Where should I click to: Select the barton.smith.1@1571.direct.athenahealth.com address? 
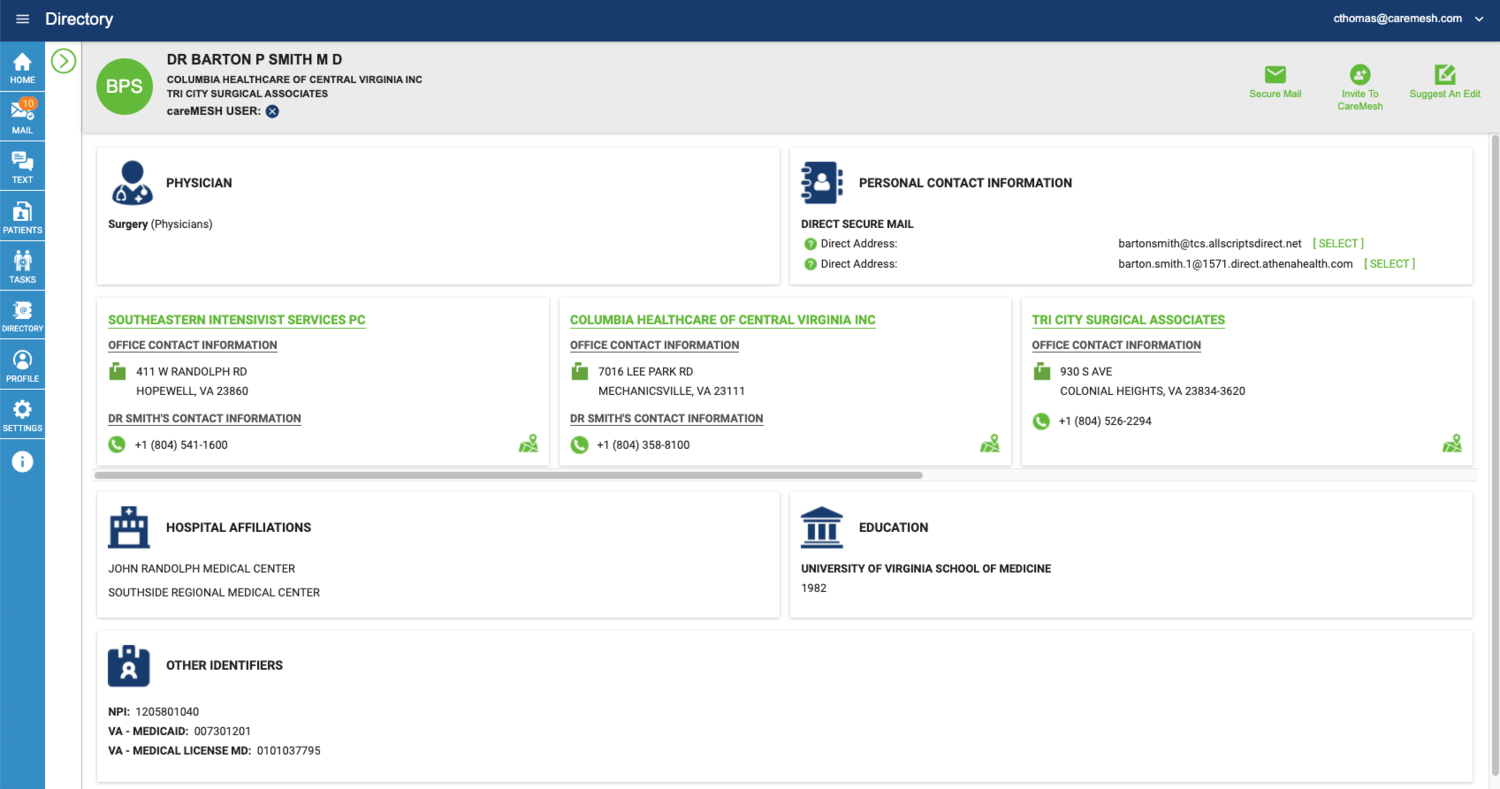(x=1389, y=264)
